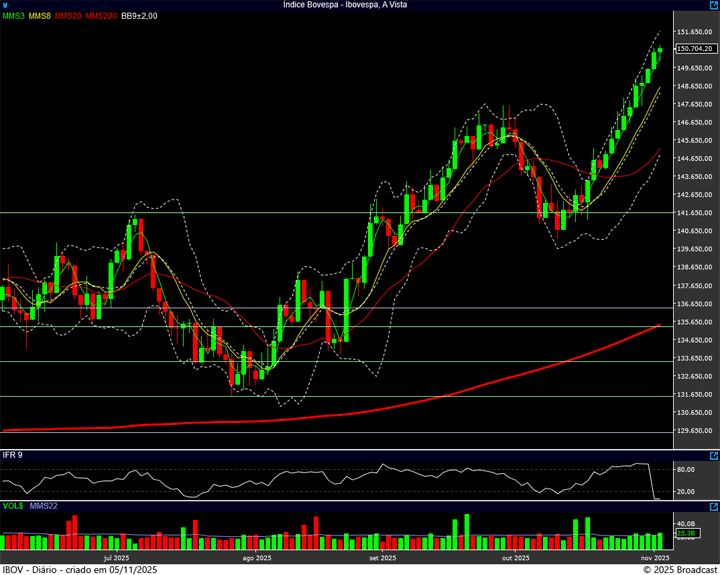Click the maximize panel icon on the title bar
Image resolution: width=720 pixels, height=575 pixels.
click(713, 5)
